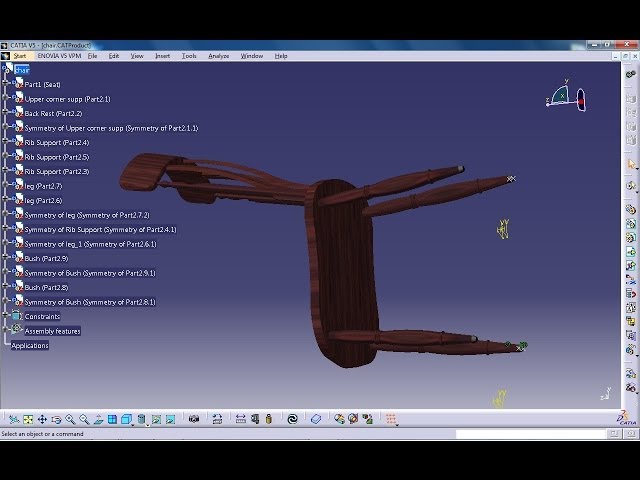The height and width of the screenshot is (480, 640).
Task: Click the grid pattern icon in bottom toolbar
Action: (x=391, y=419)
